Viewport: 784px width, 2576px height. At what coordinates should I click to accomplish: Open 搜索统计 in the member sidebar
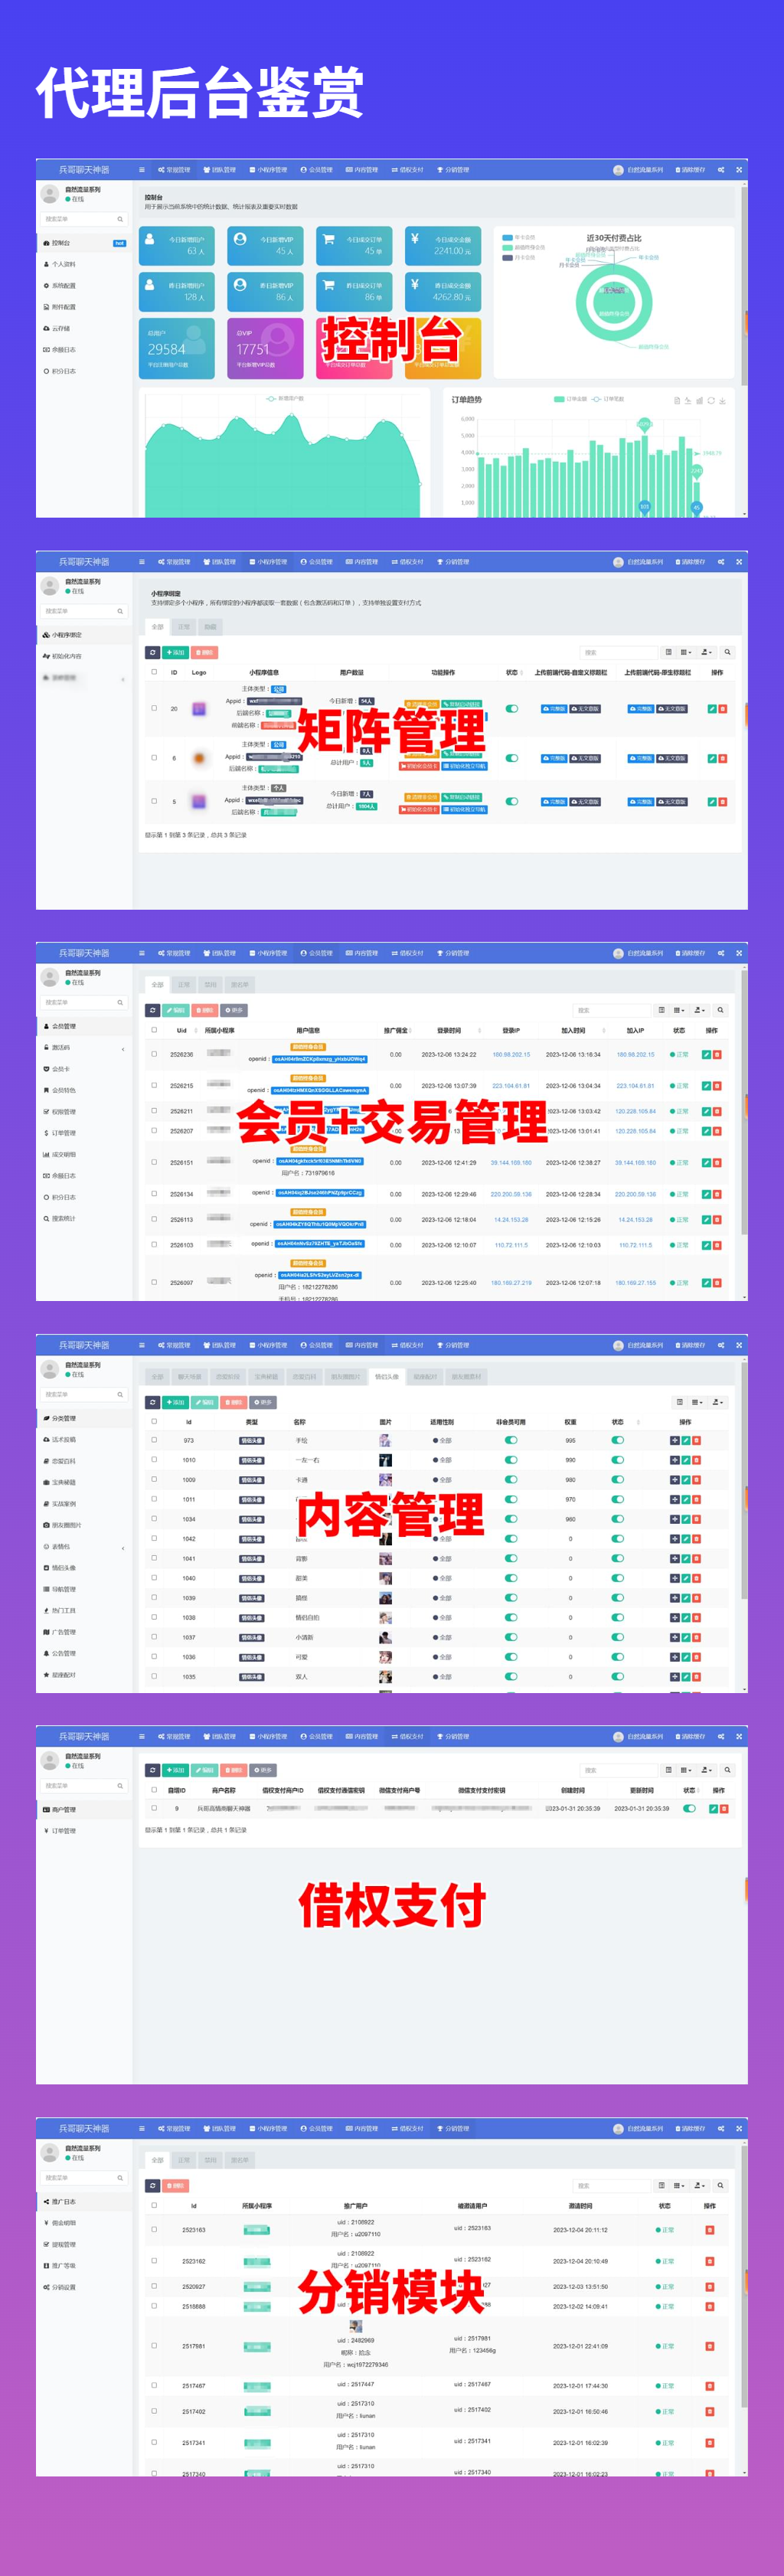point(63,1218)
